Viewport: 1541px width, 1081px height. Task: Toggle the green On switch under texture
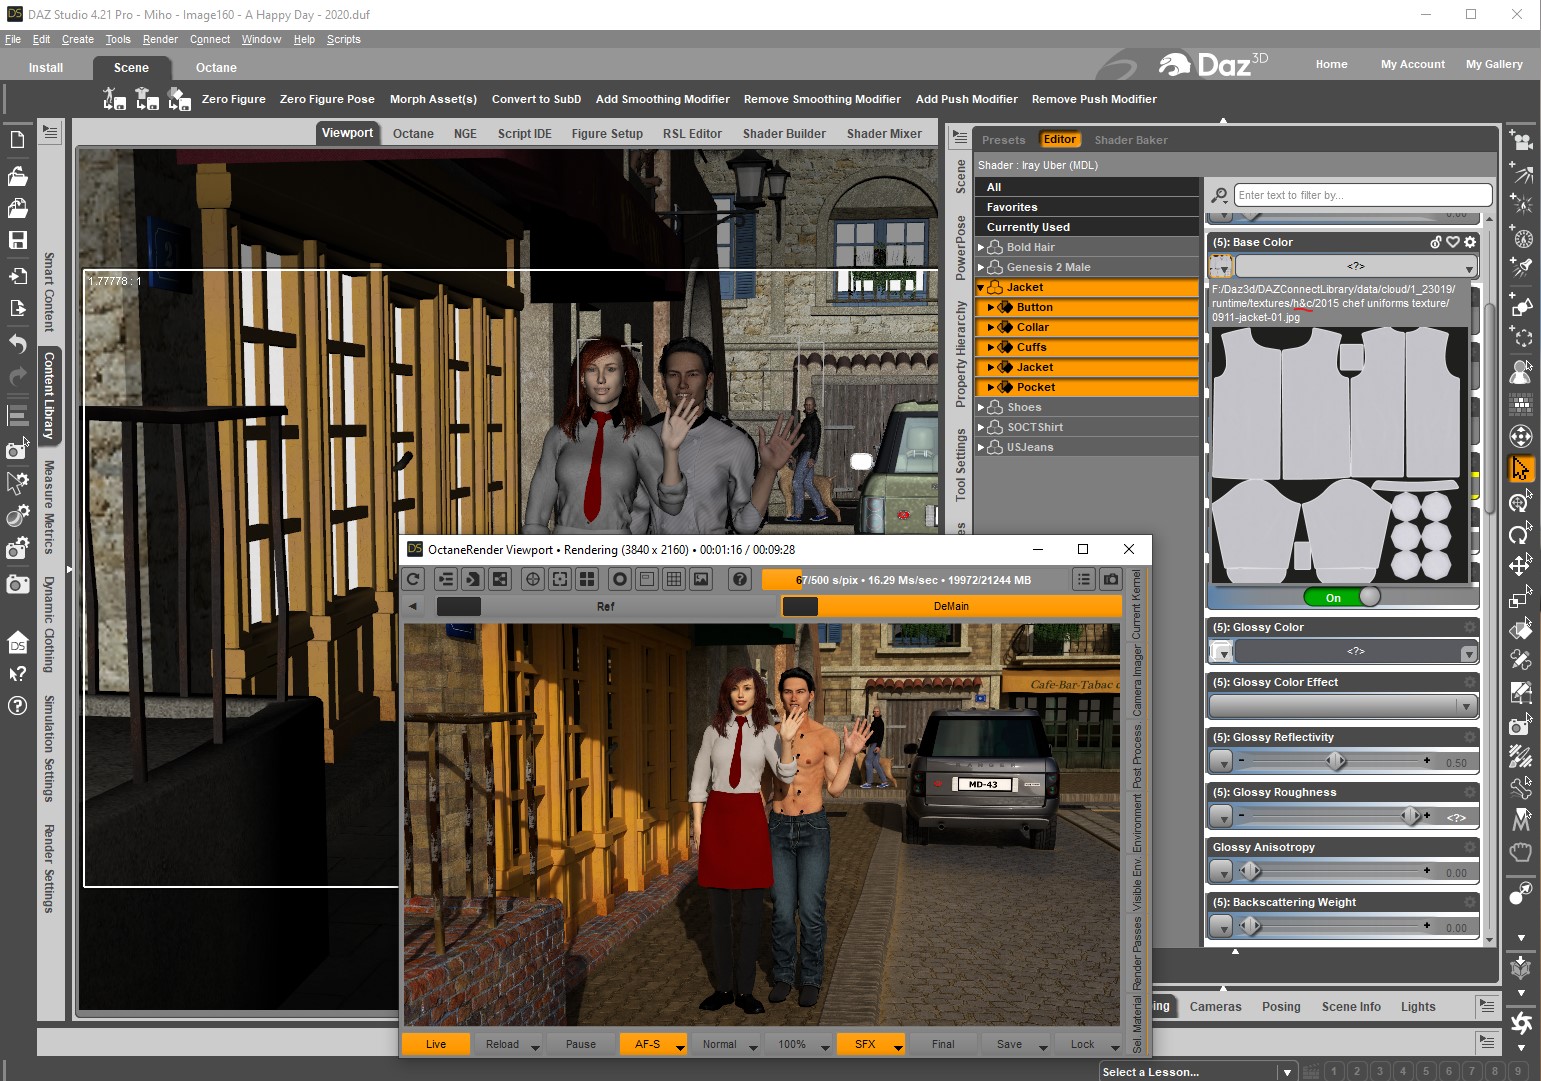pos(1342,597)
